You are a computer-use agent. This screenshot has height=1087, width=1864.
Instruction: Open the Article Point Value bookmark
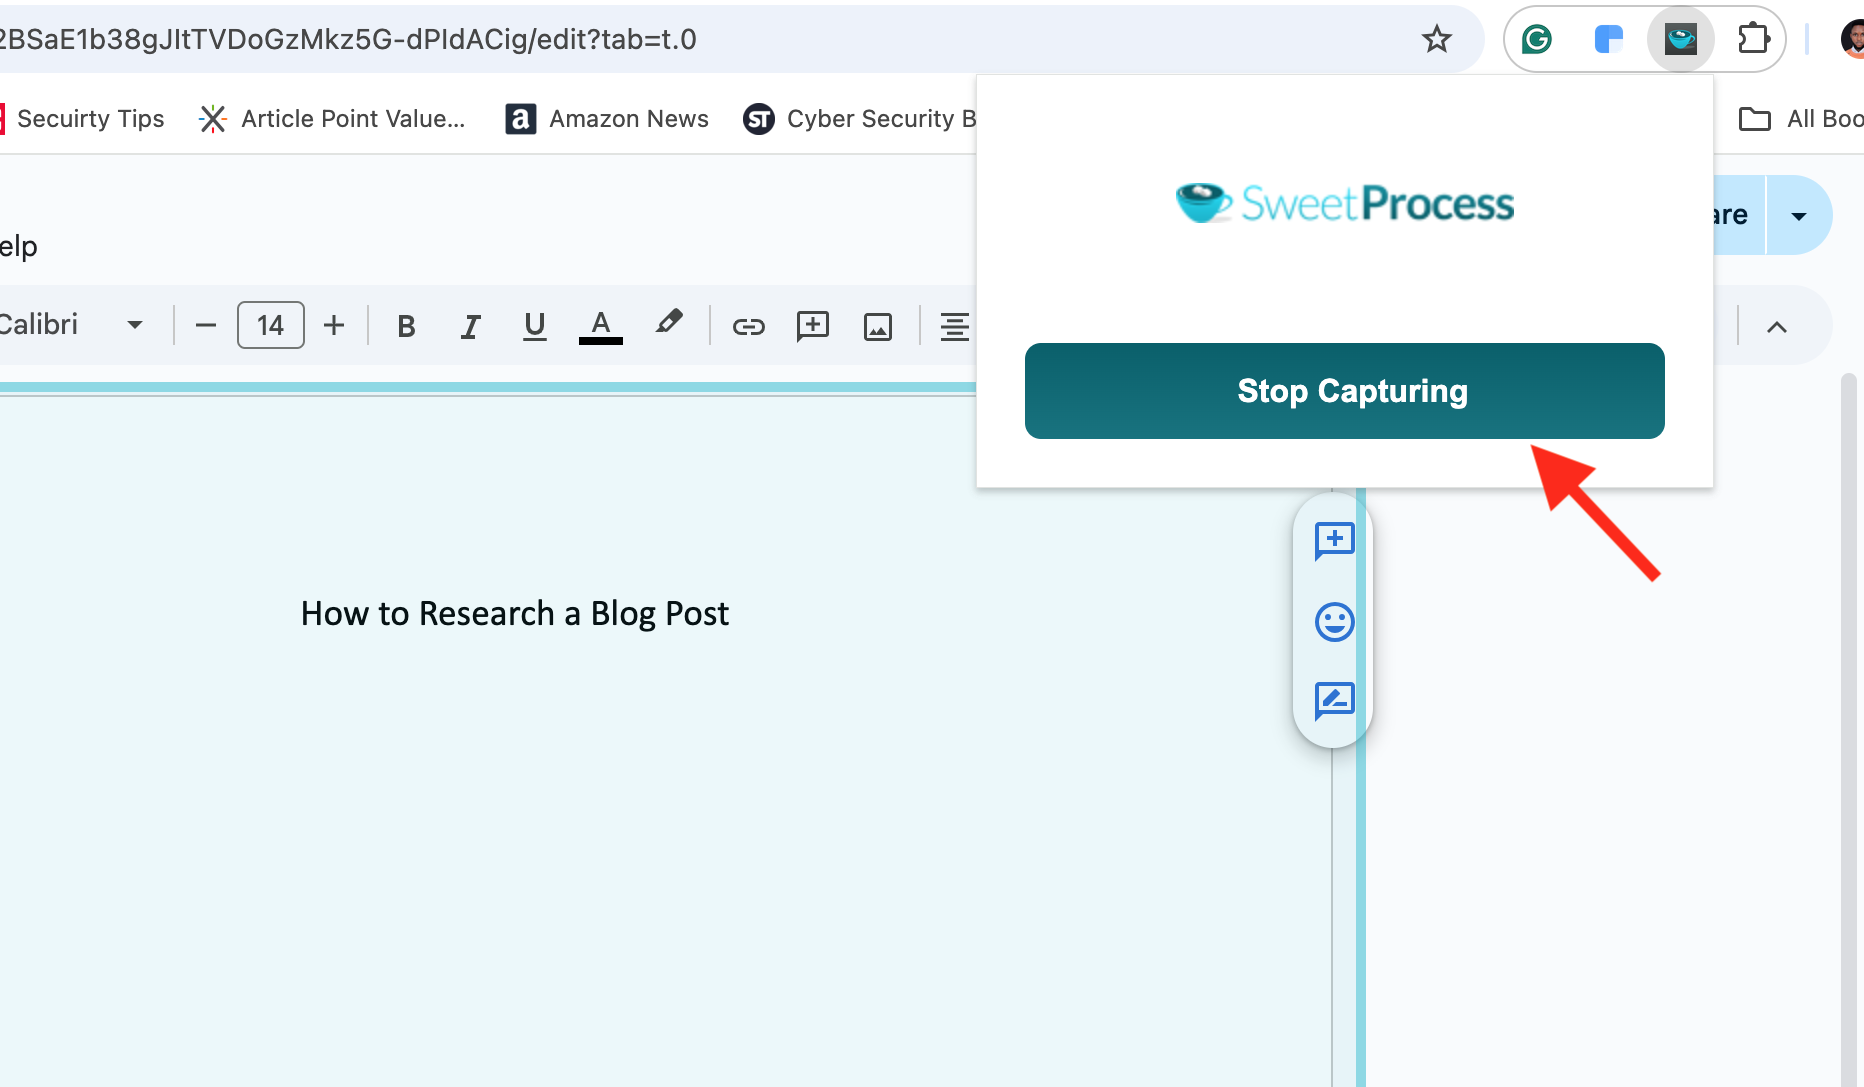[x=333, y=119]
